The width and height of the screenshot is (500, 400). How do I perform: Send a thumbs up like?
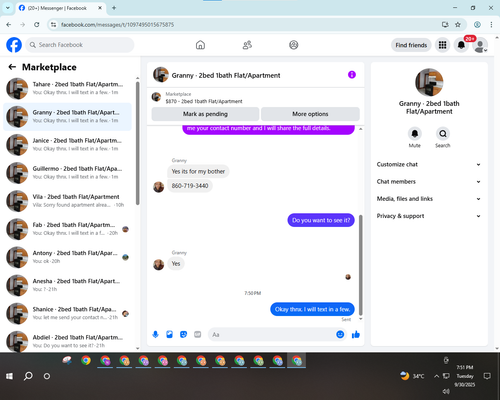(x=356, y=334)
